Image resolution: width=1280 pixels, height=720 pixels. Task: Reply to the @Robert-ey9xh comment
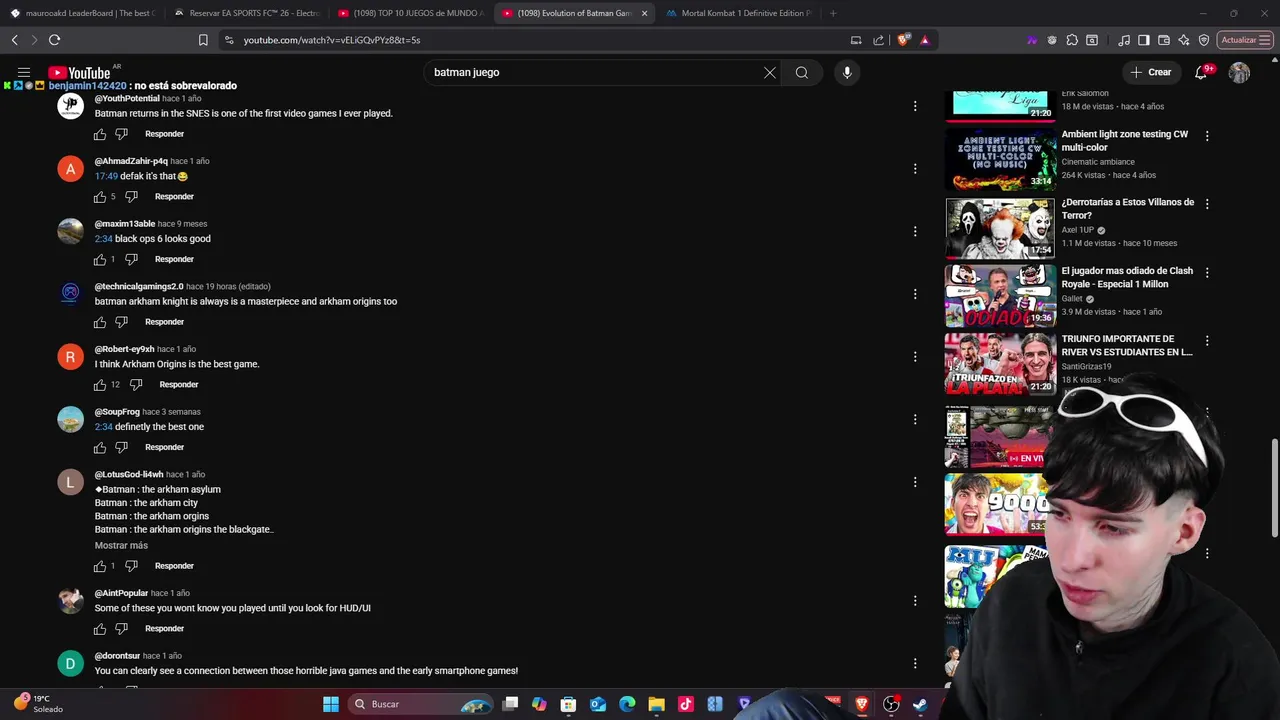[179, 385]
